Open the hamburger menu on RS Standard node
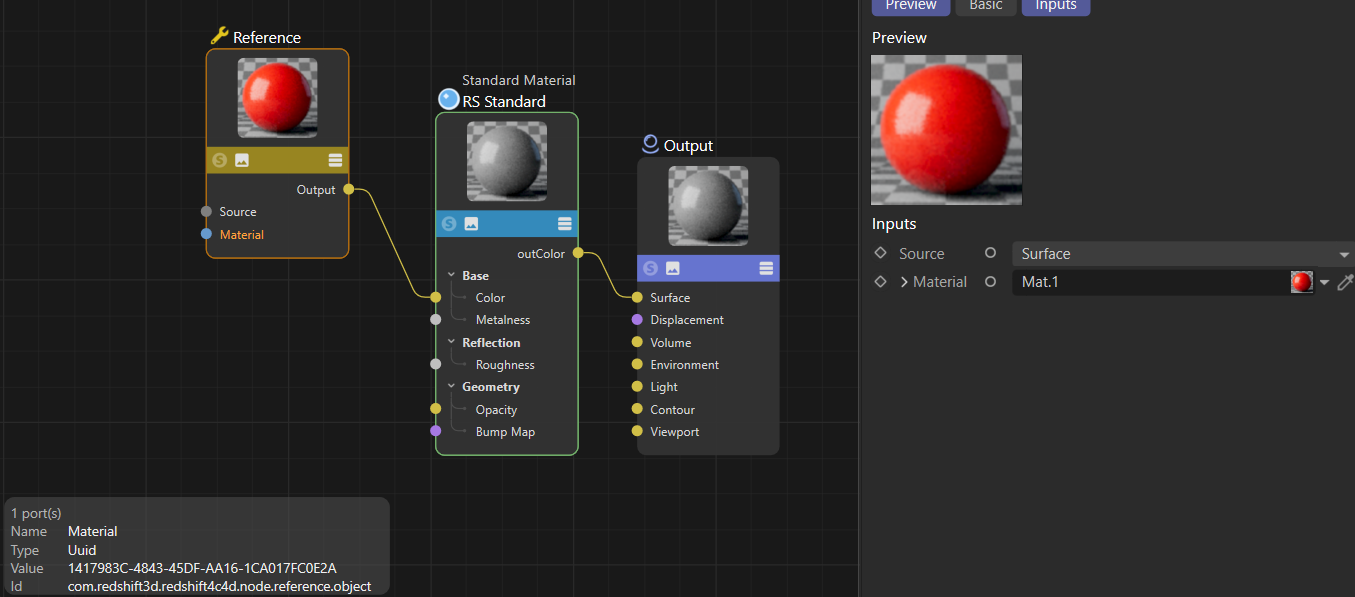 tap(565, 224)
